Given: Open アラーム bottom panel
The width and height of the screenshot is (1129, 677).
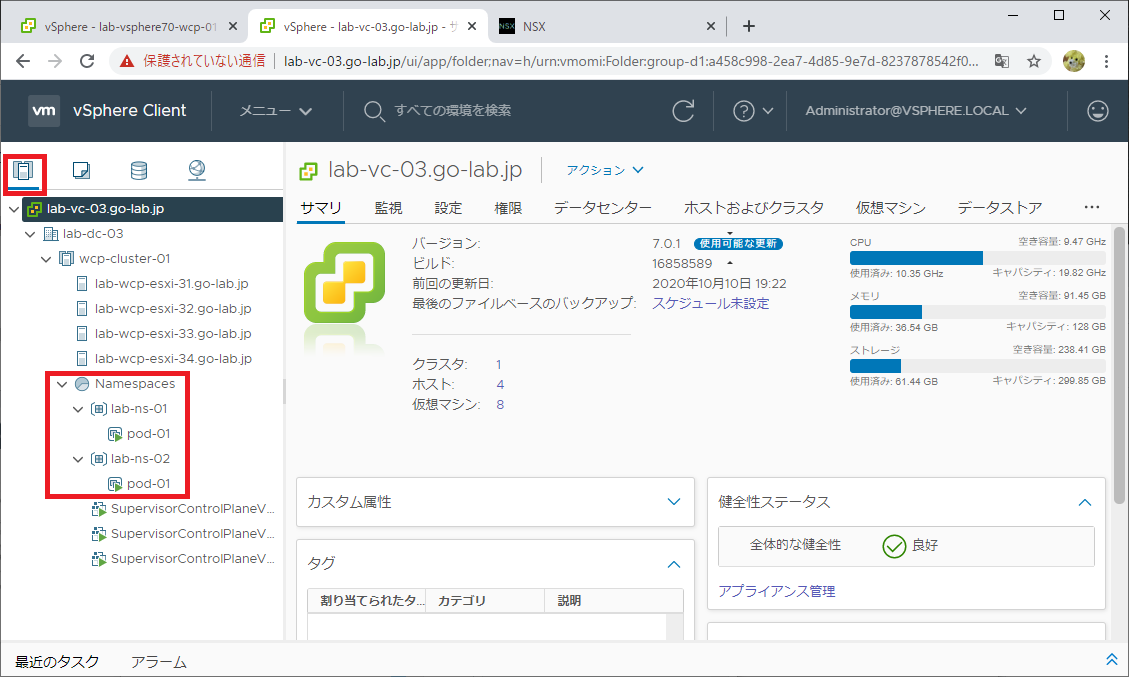Looking at the screenshot, I should 158,662.
